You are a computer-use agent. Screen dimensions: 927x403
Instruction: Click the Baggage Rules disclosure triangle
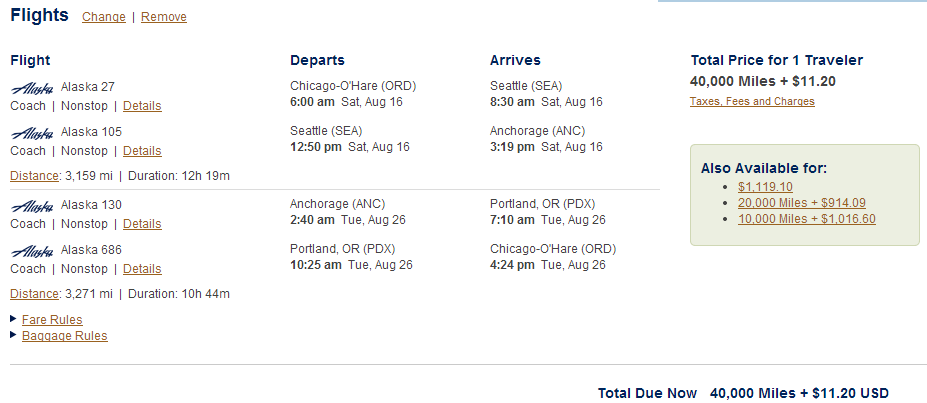coord(13,335)
